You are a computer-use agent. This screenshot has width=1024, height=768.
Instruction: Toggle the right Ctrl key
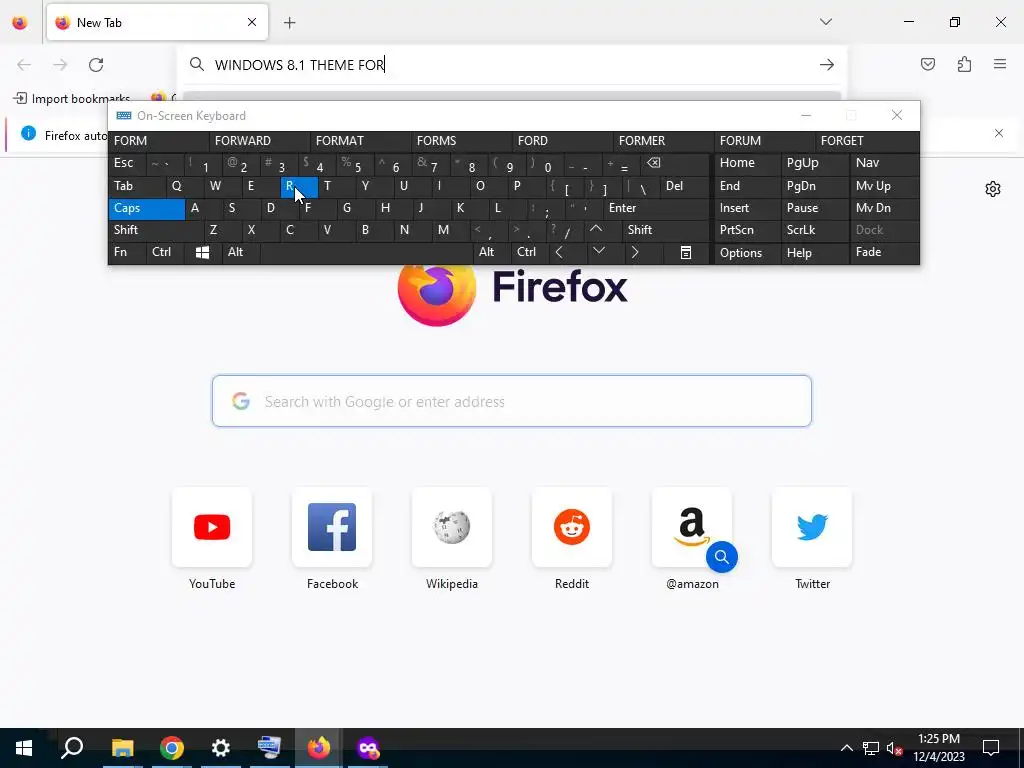[x=530, y=252]
